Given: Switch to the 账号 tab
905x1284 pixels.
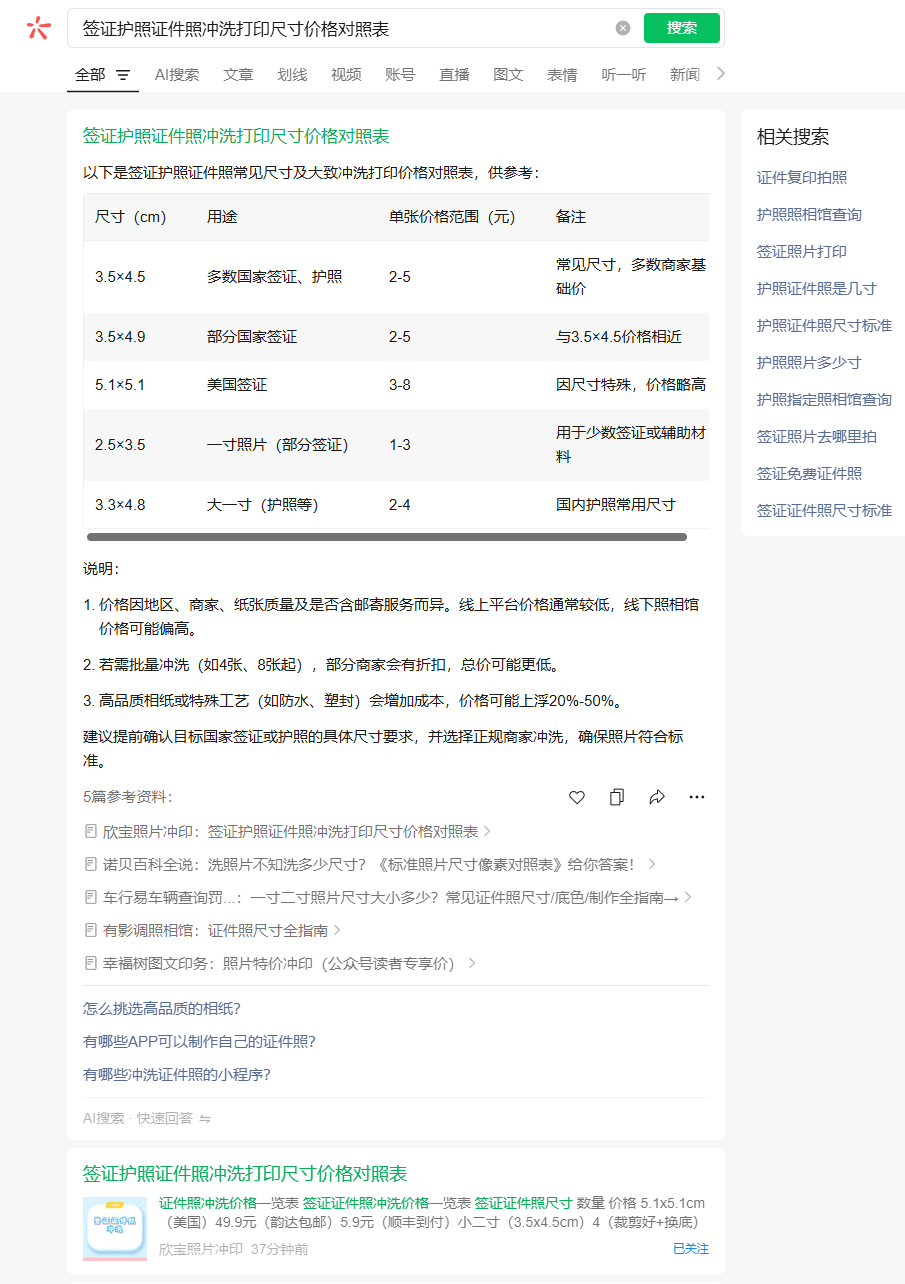Looking at the screenshot, I should pyautogui.click(x=400, y=74).
